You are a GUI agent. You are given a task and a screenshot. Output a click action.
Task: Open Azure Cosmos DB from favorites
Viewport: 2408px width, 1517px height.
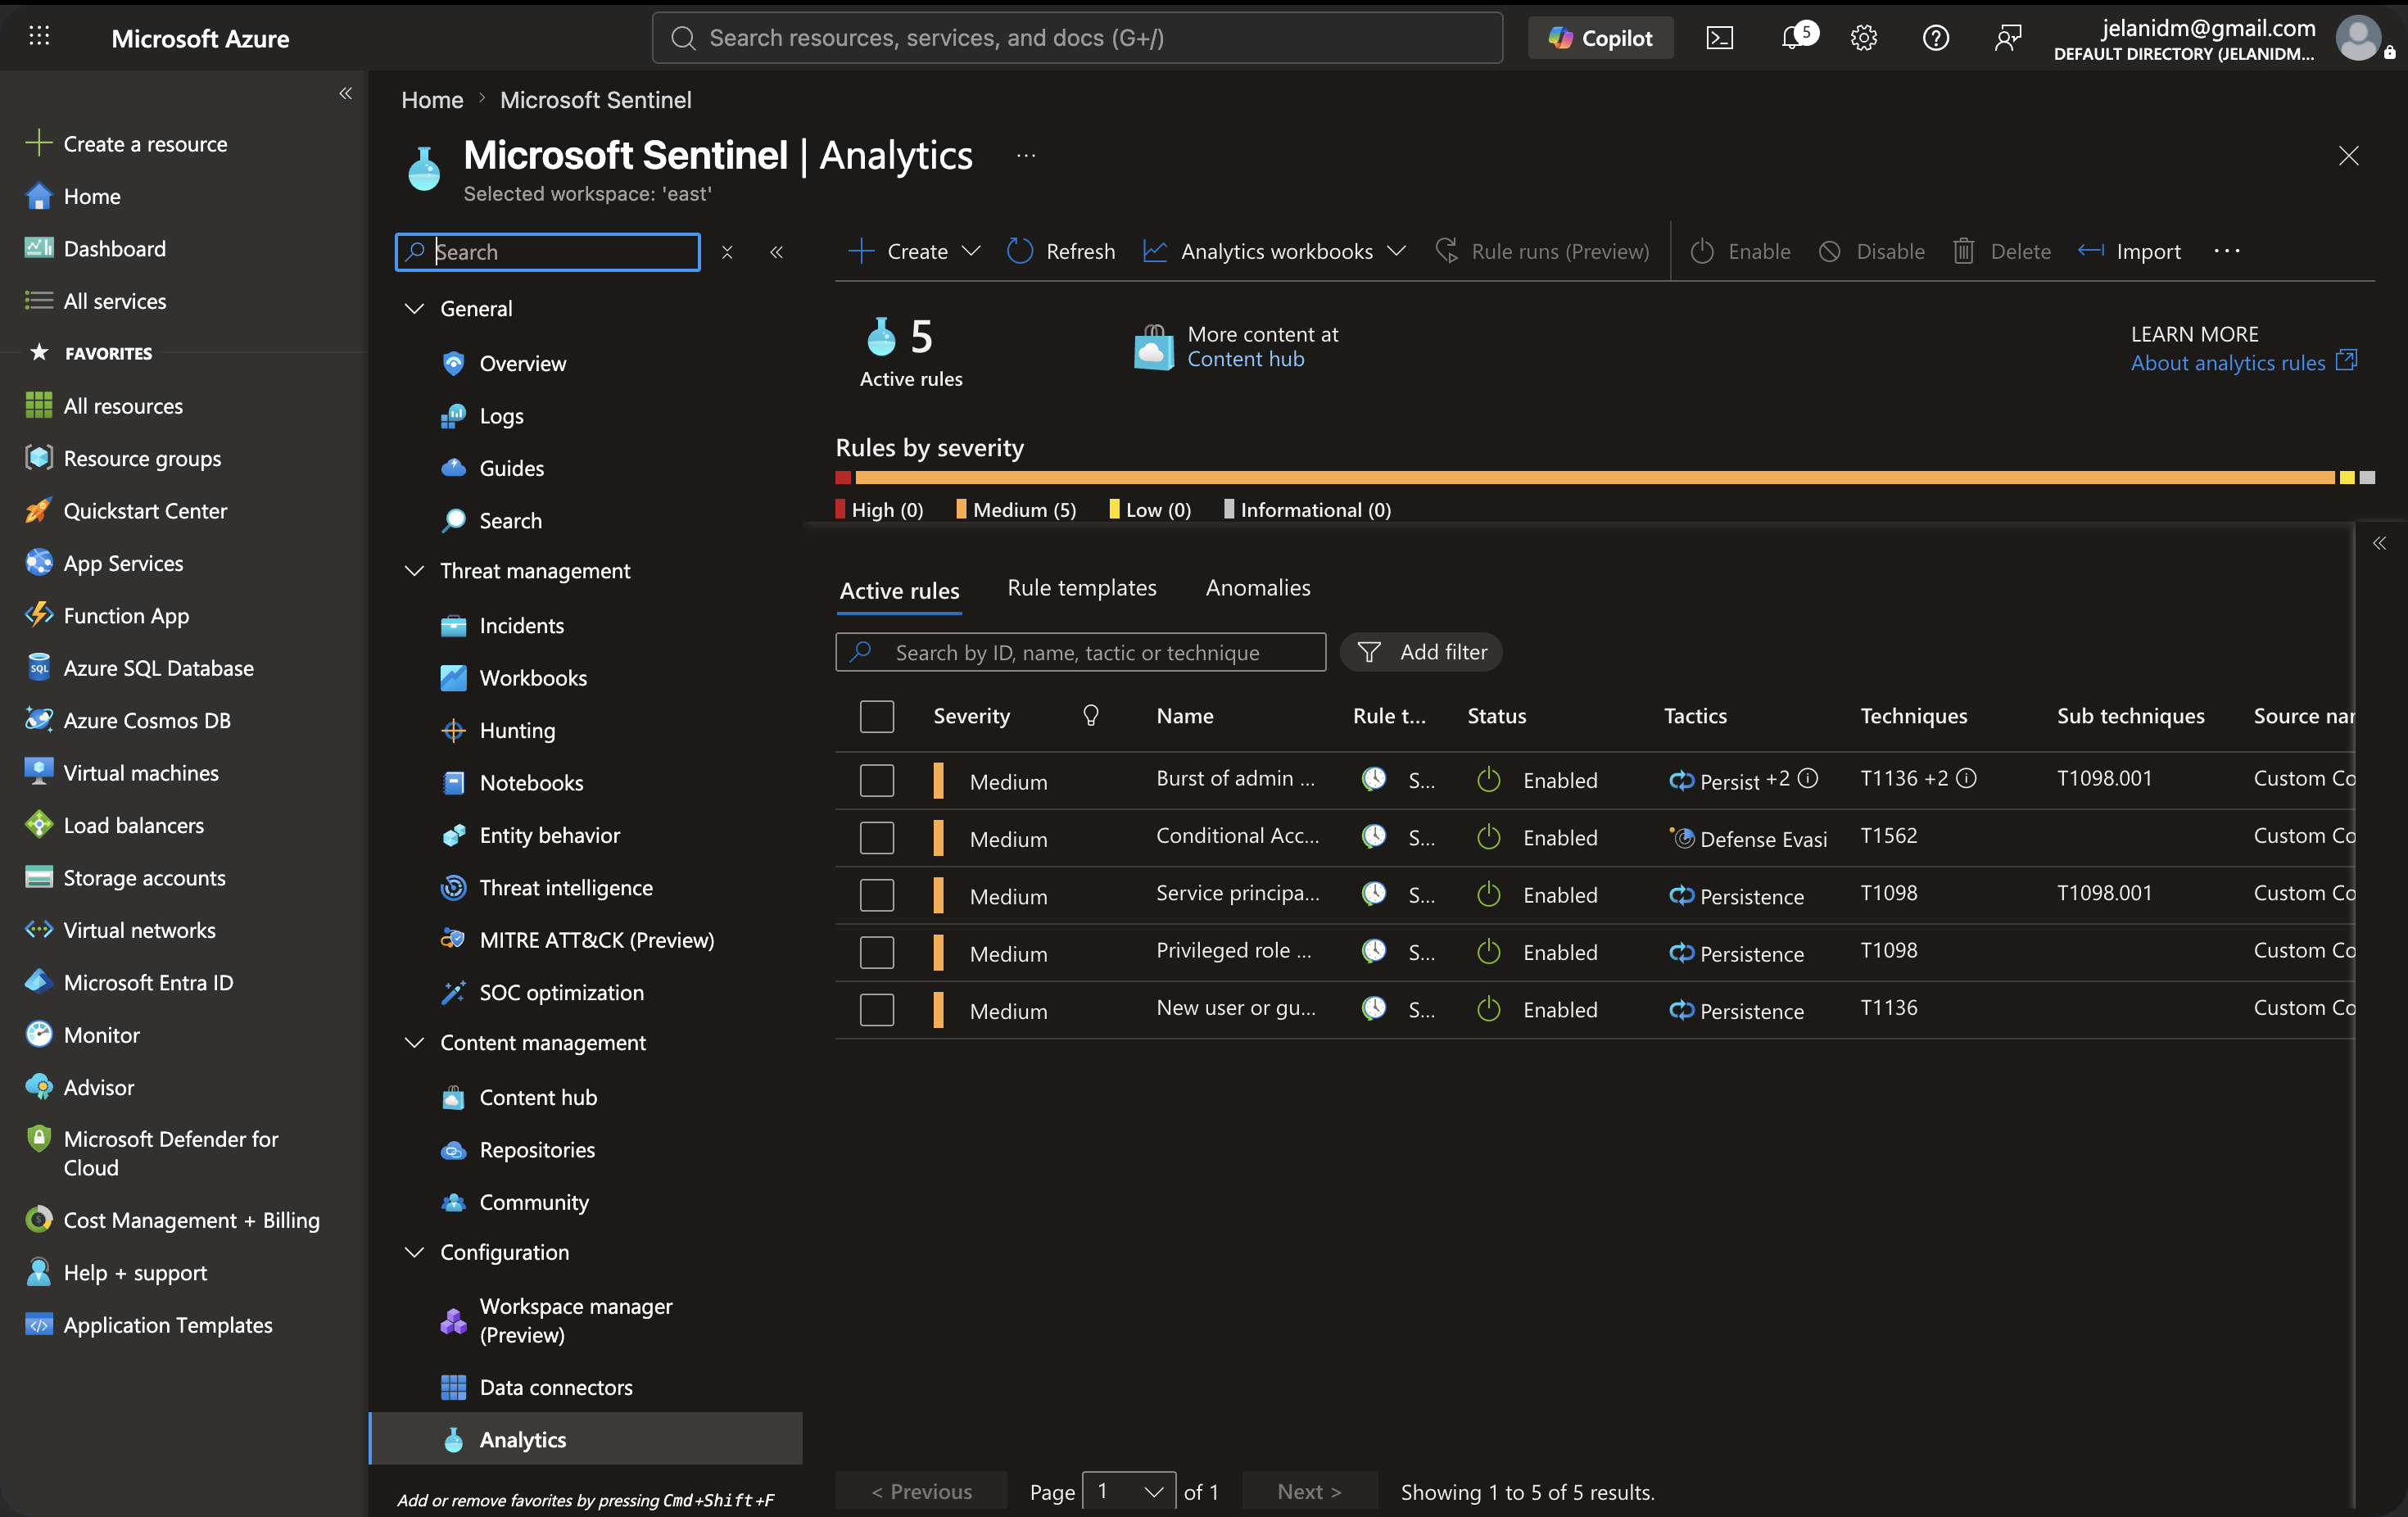(147, 721)
